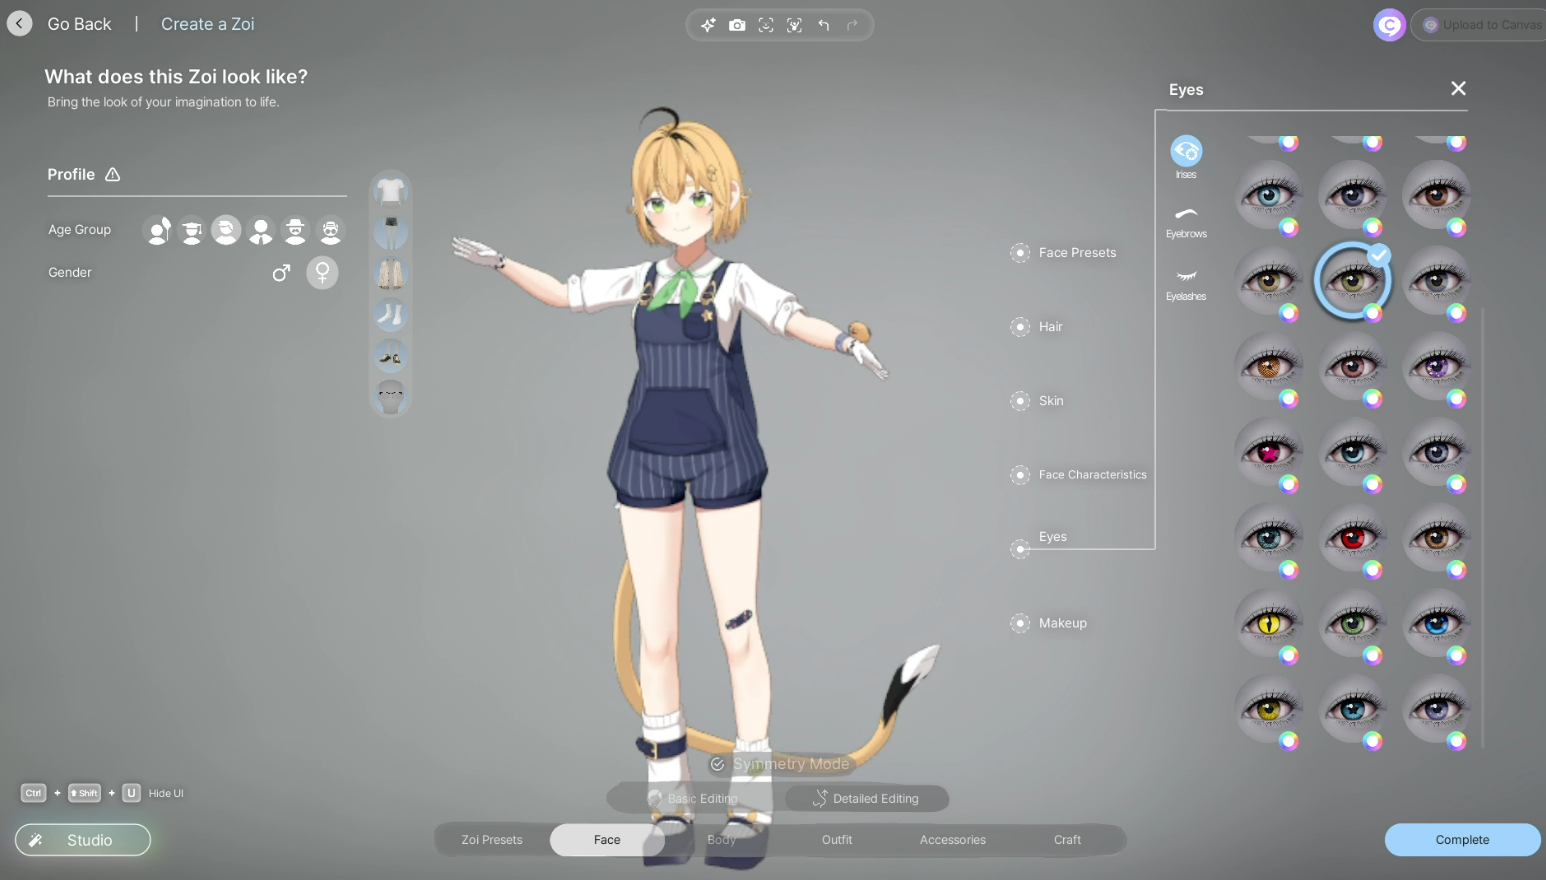
Task: Switch to the Eyebrows section
Action: click(x=1186, y=222)
